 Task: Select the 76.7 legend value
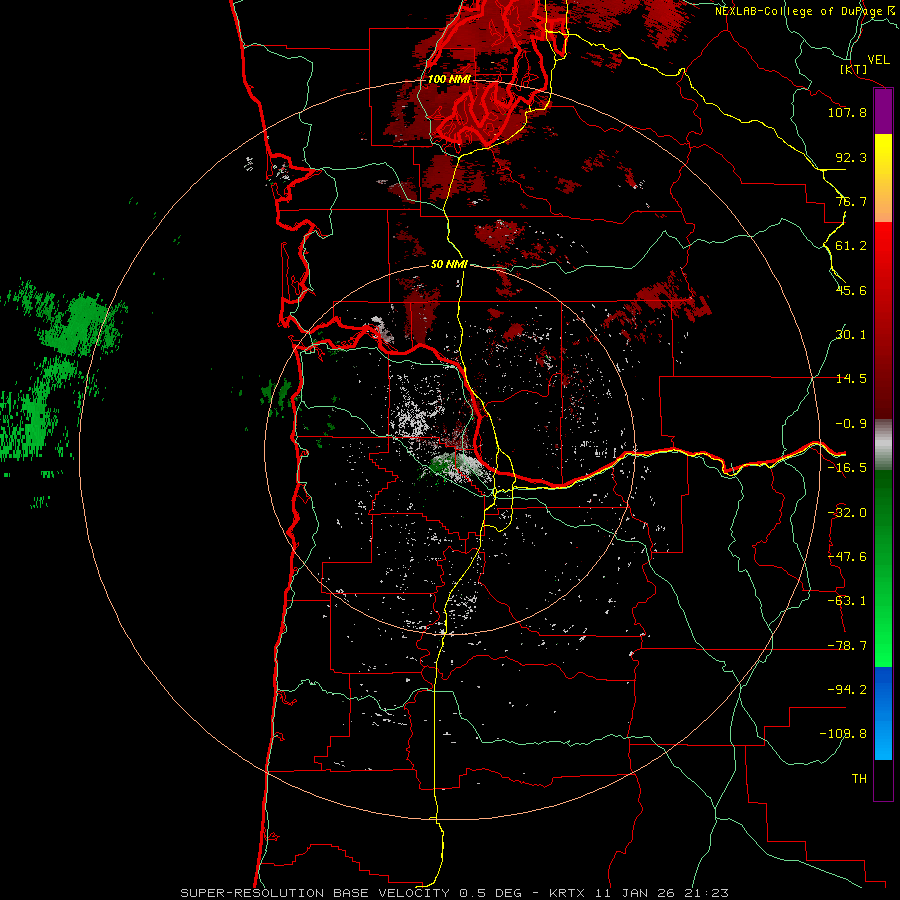pyautogui.click(x=851, y=201)
